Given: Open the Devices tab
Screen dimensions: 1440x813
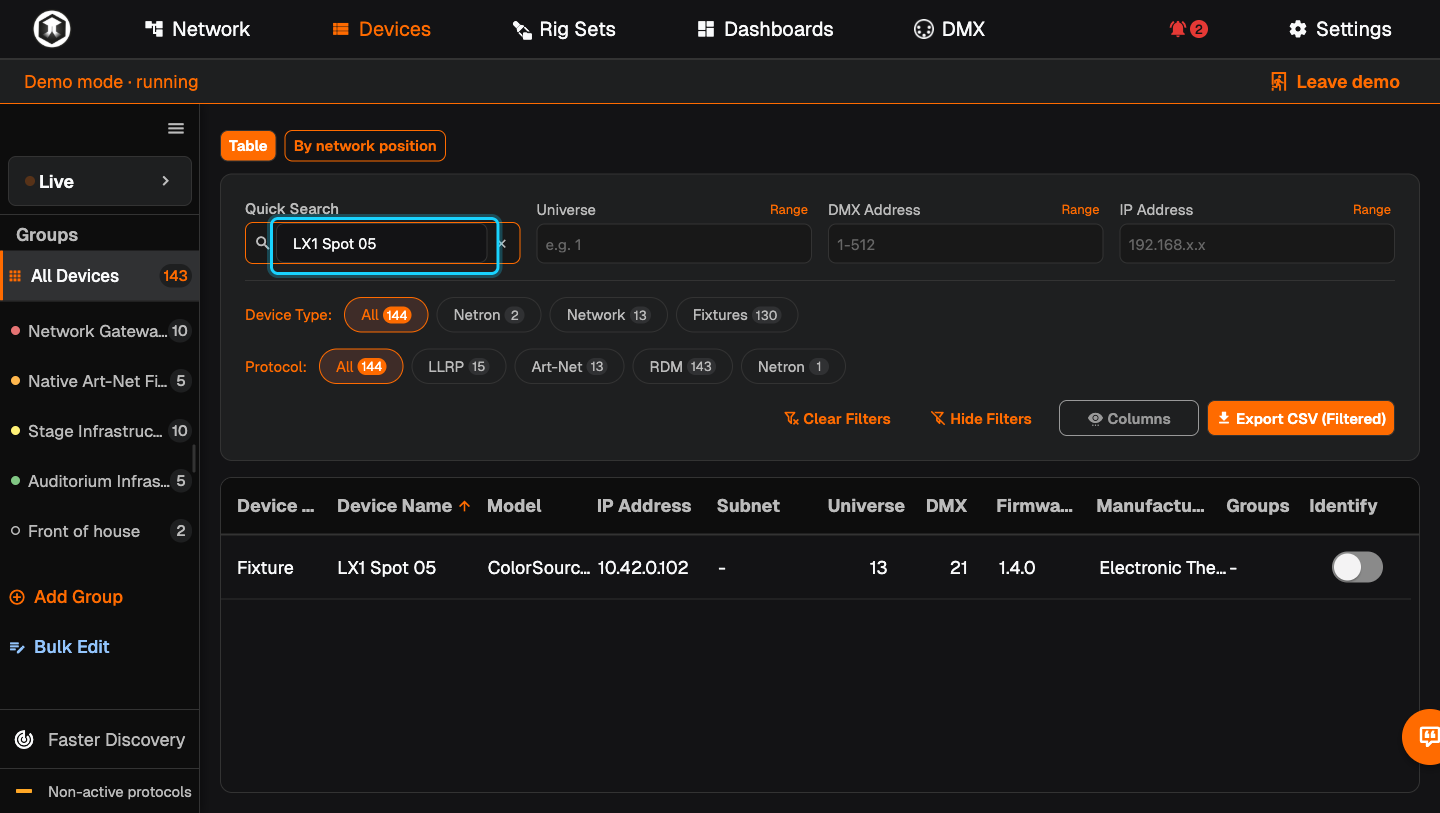Looking at the screenshot, I should [x=382, y=29].
